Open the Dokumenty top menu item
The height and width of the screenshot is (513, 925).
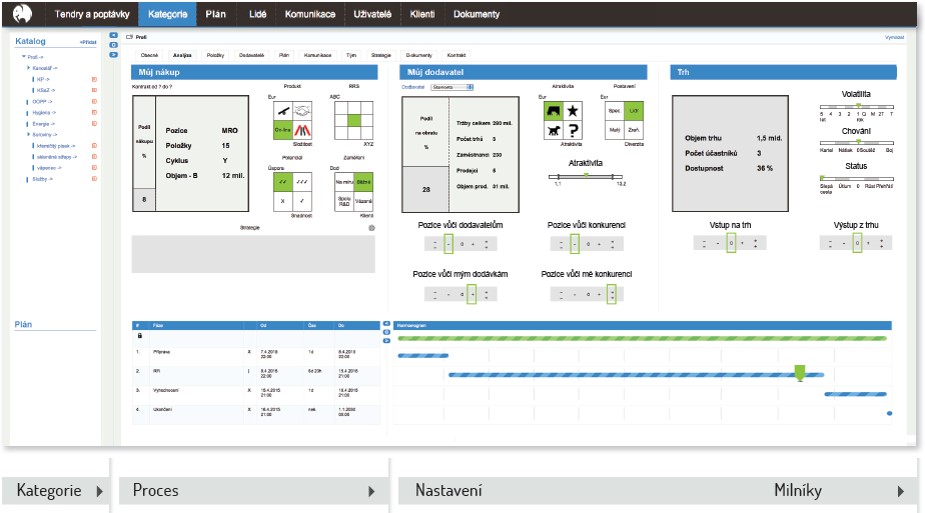click(x=476, y=14)
